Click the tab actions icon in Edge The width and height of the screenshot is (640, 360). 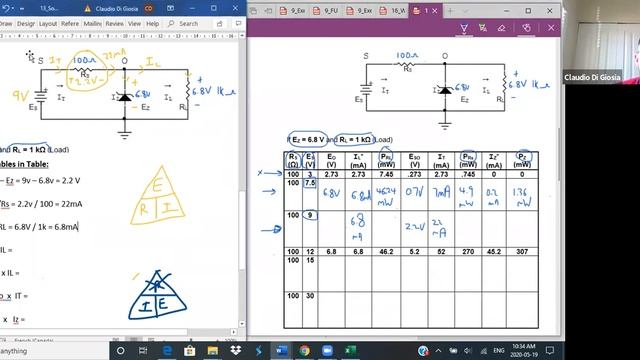tap(253, 11)
